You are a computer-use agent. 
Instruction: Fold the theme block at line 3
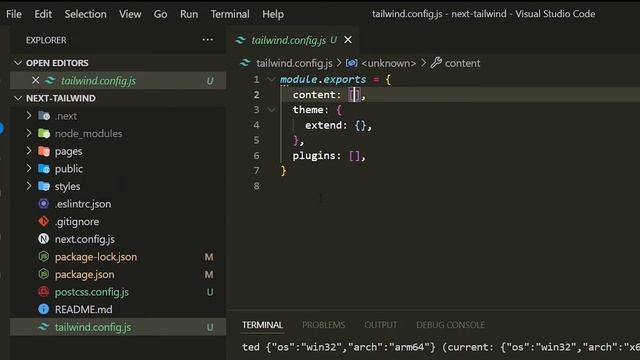click(x=271, y=109)
